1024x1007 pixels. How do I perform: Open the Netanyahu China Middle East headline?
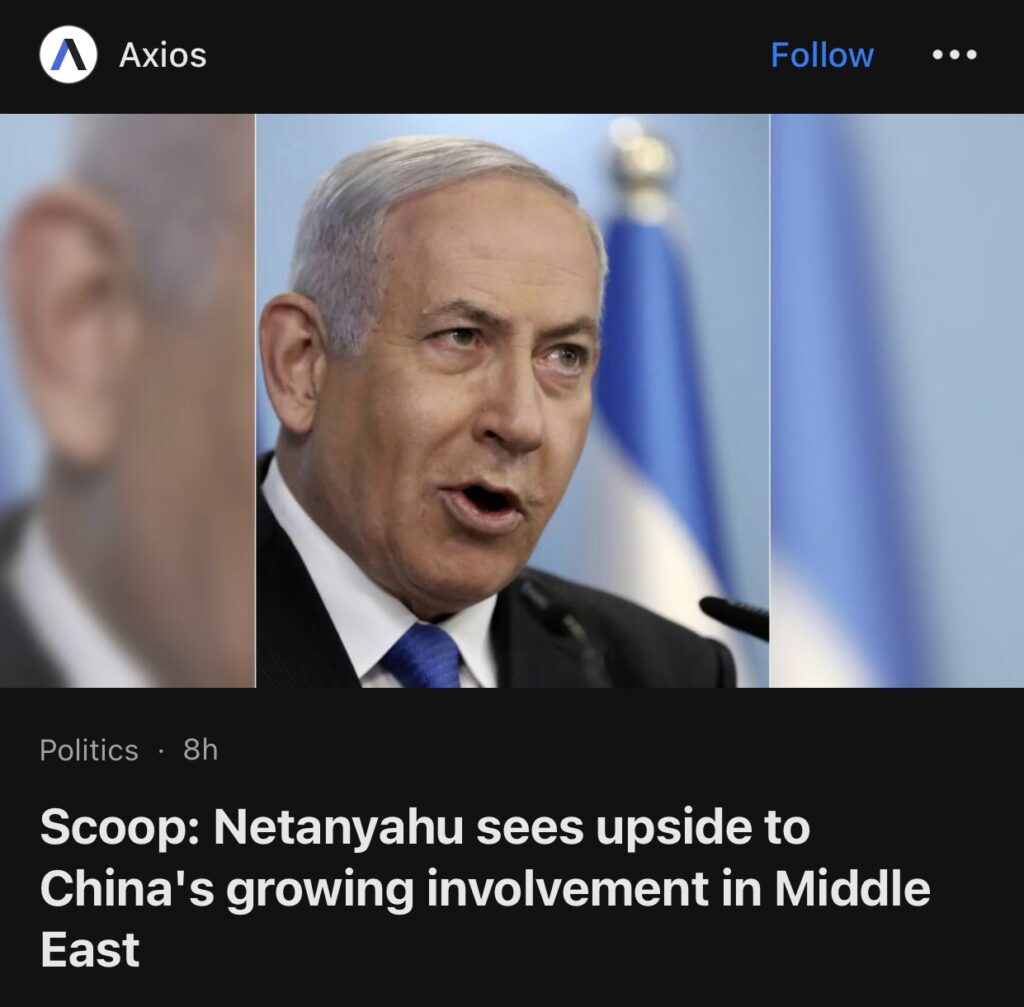click(x=485, y=888)
